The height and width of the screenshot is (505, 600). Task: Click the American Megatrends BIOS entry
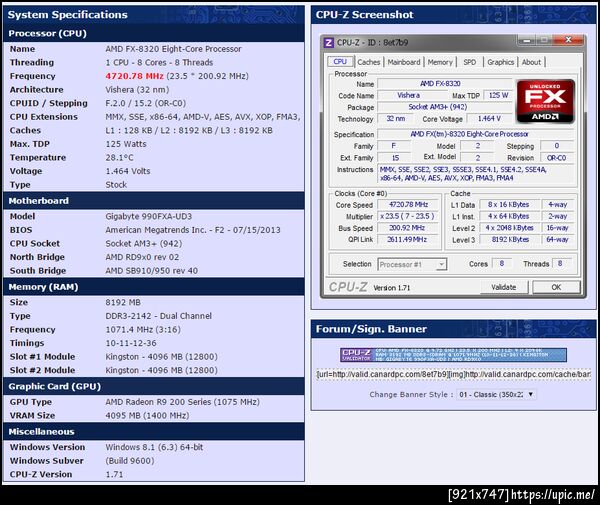tap(193, 230)
